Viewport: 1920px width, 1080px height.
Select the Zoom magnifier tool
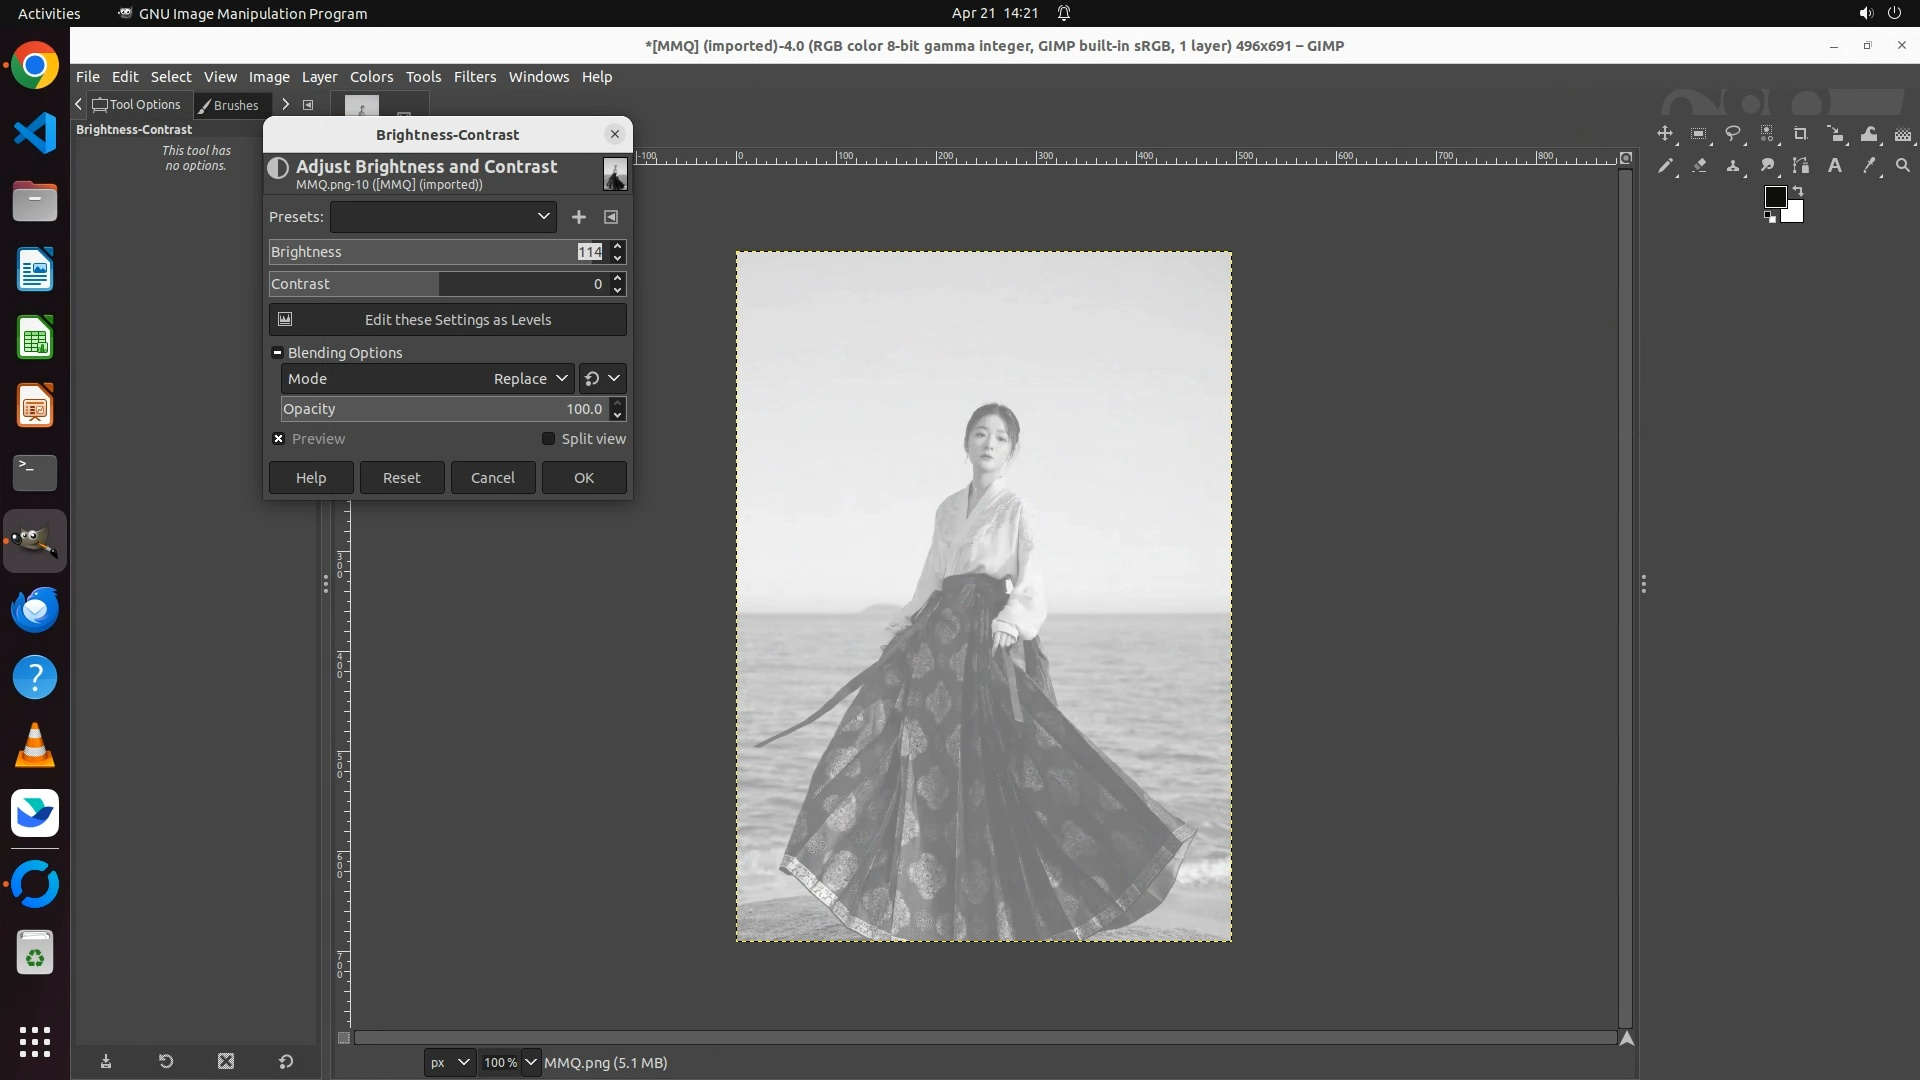pyautogui.click(x=1903, y=166)
